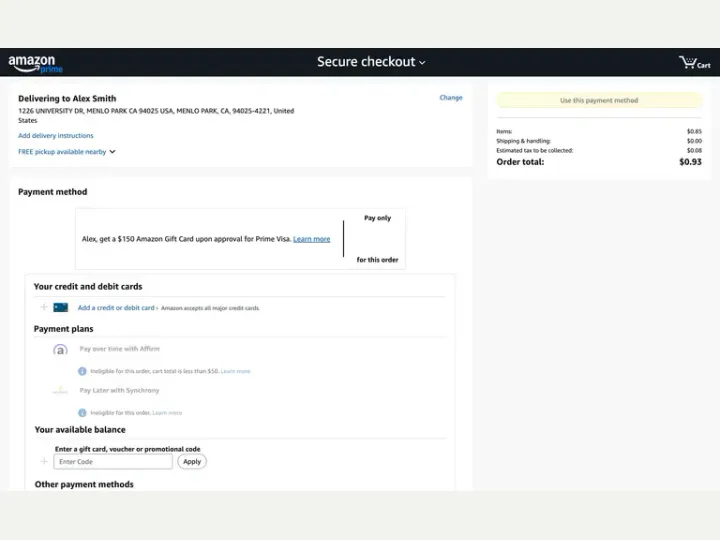This screenshot has height=540, width=720.
Task: Expand FREE pickup available nearby chevron
Action: [x=112, y=152]
